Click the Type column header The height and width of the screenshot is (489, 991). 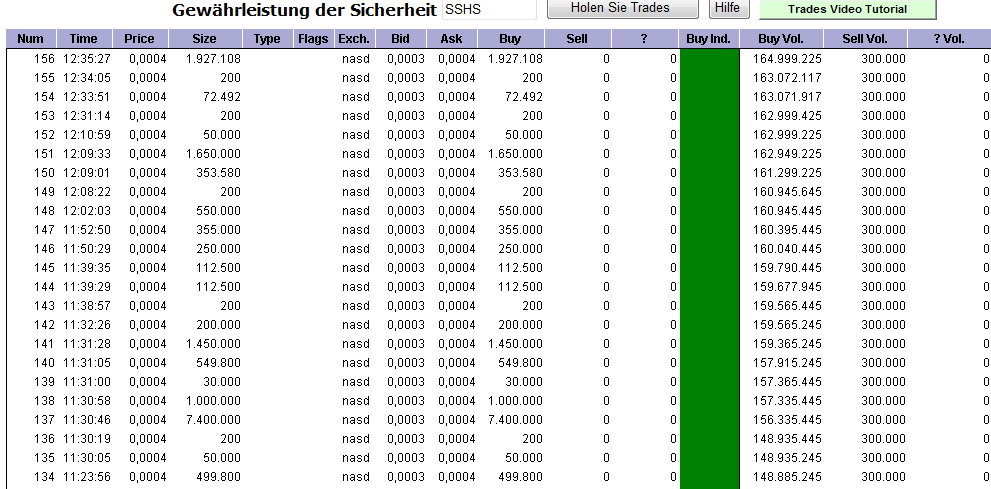tap(267, 39)
